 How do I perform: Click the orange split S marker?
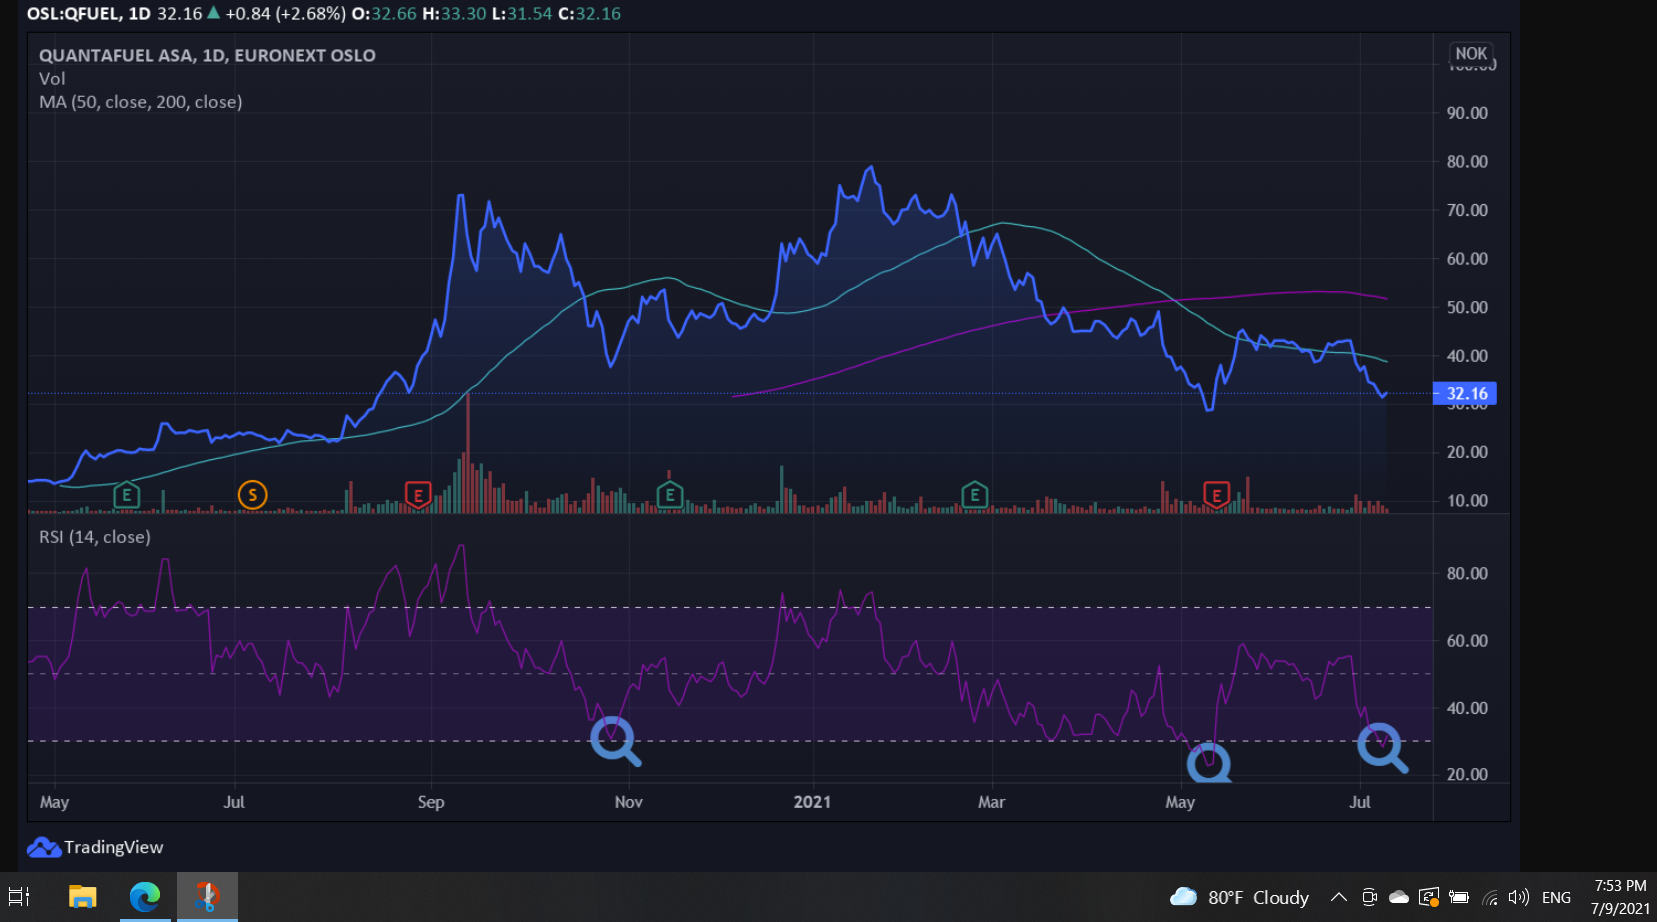pos(252,494)
